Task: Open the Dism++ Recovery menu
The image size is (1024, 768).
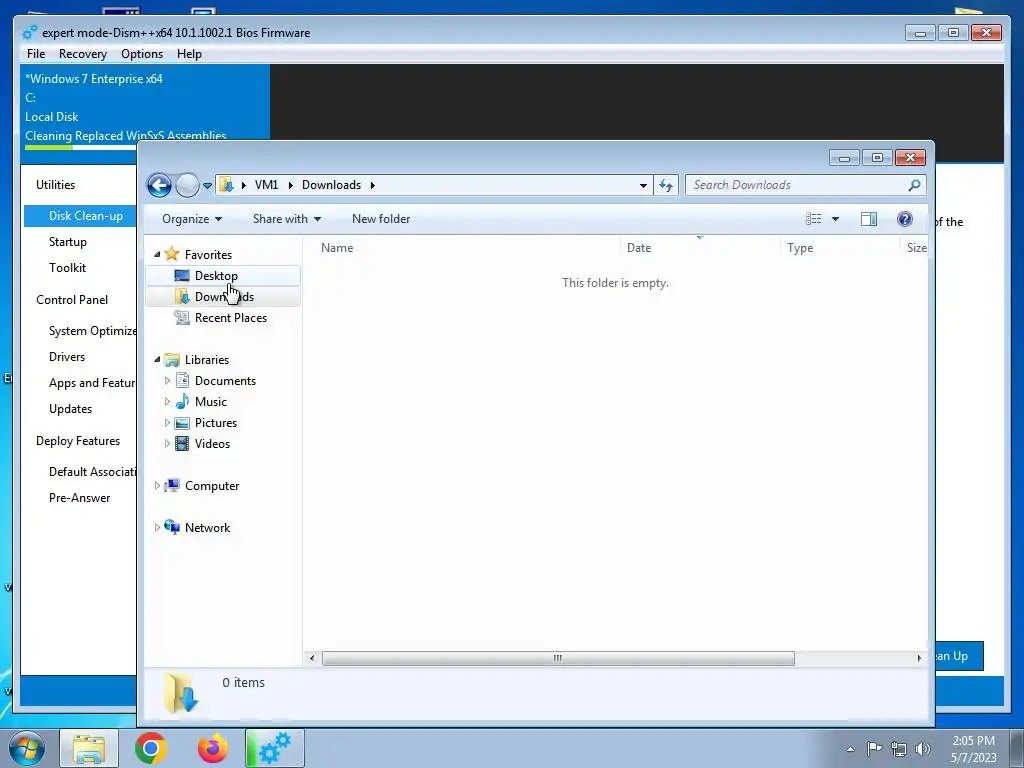Action: pos(82,54)
